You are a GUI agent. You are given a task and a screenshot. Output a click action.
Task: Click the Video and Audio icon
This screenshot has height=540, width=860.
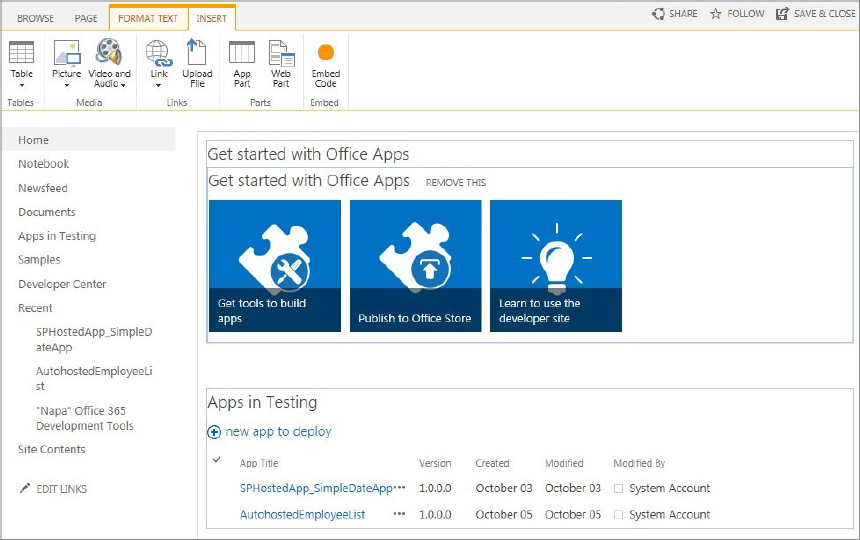pos(109,52)
